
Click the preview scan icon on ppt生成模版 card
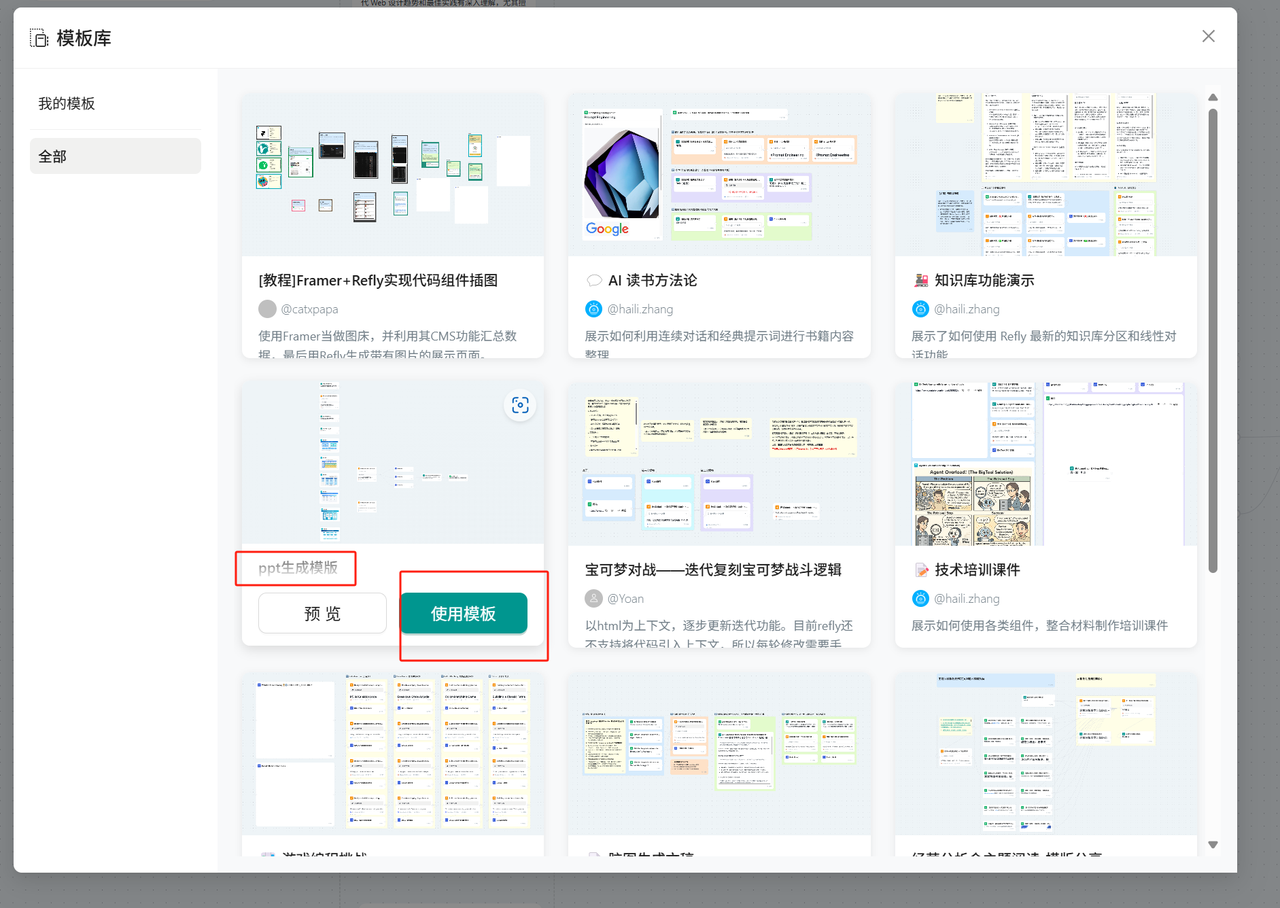519,405
